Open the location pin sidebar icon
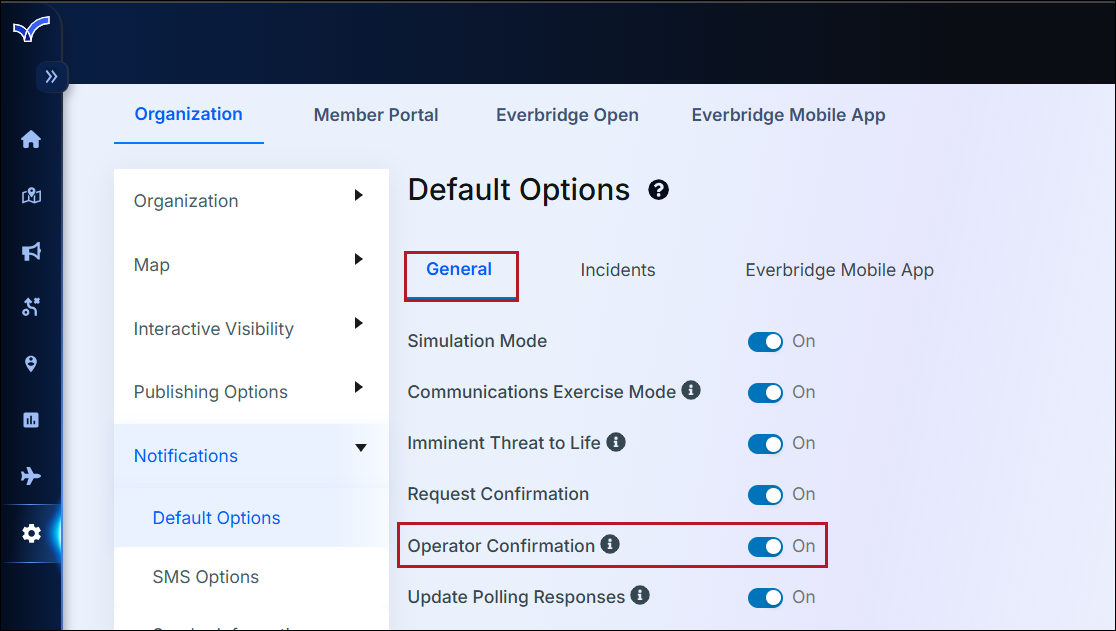This screenshot has width=1116, height=631. pyautogui.click(x=31, y=364)
